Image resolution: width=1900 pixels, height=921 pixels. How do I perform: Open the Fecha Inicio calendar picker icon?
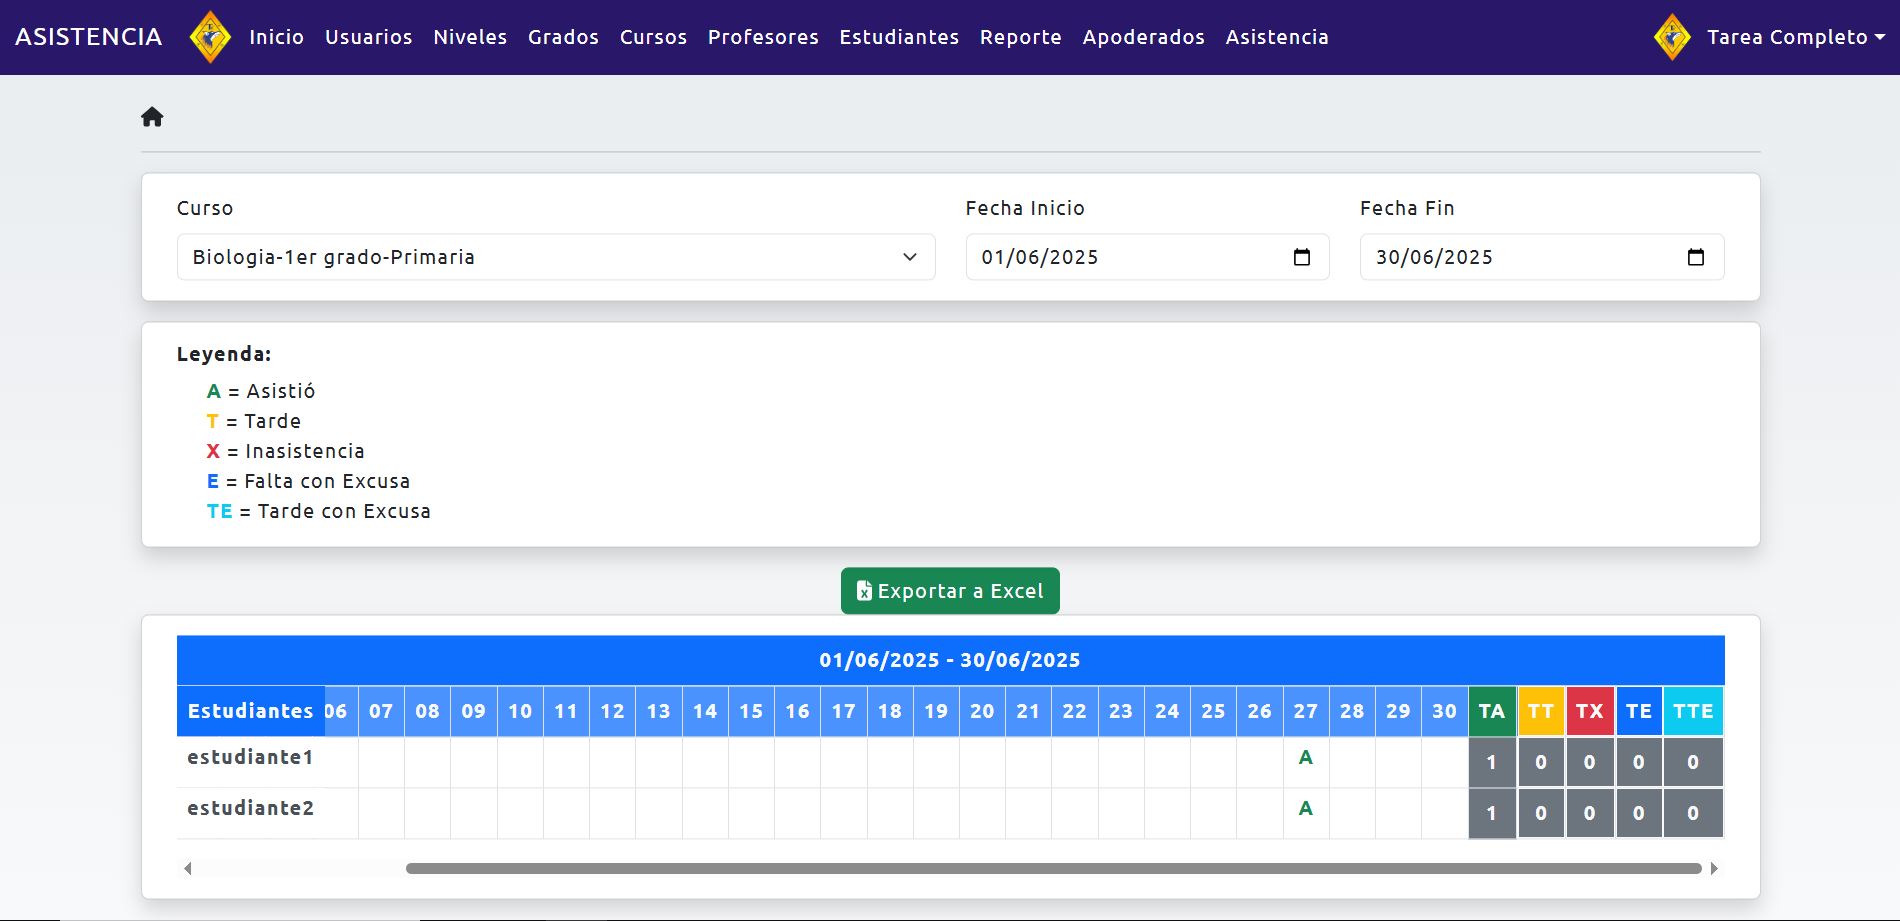tap(1301, 257)
